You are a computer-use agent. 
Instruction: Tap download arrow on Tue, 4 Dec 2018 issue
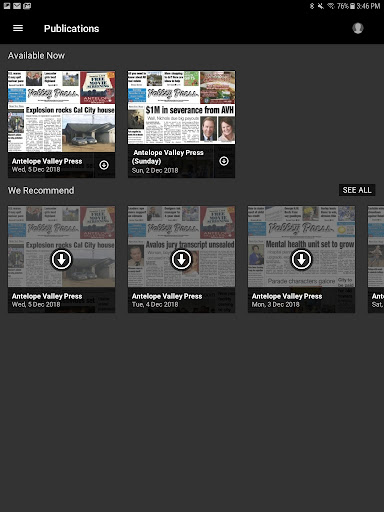pyautogui.click(x=181, y=259)
